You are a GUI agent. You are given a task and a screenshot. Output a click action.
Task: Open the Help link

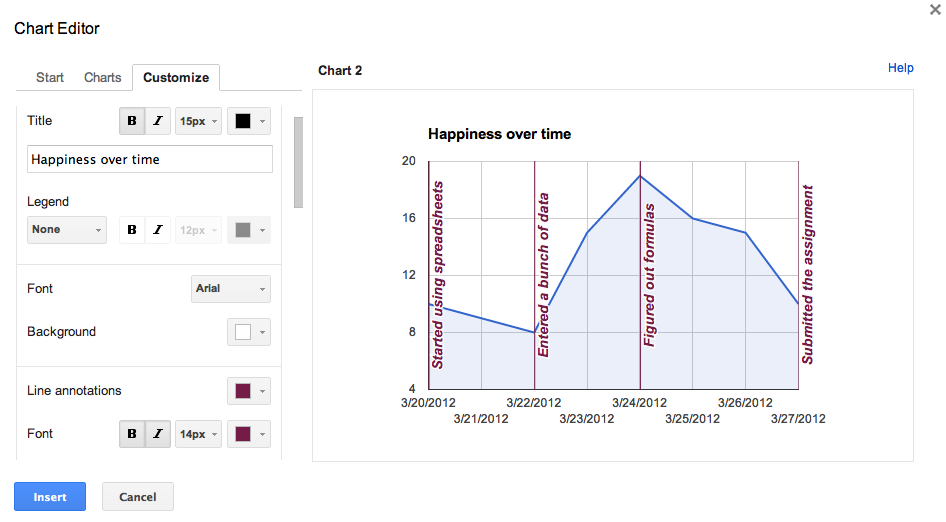click(900, 68)
